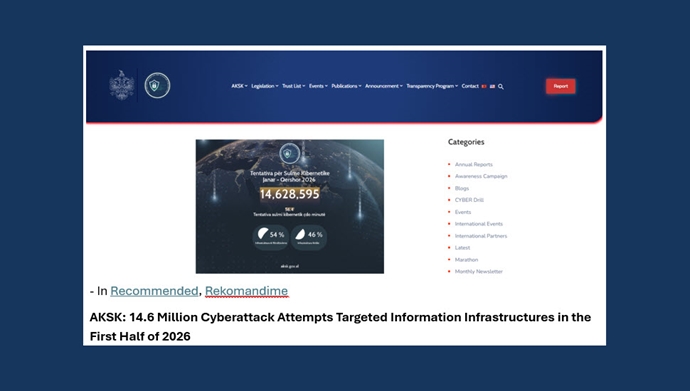This screenshot has height=391, width=690.
Task: Open Latest category
Action: coord(462,248)
